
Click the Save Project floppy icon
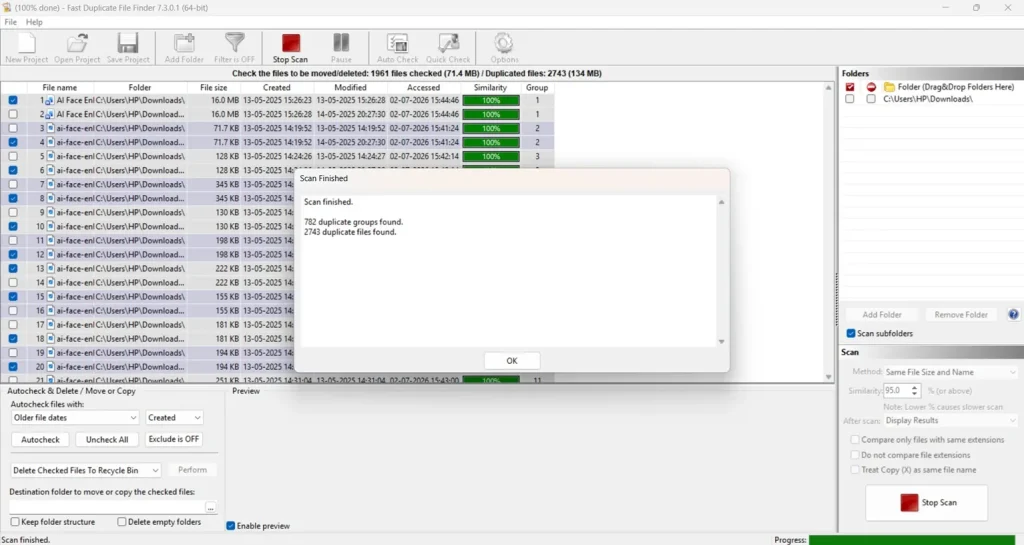pos(128,44)
